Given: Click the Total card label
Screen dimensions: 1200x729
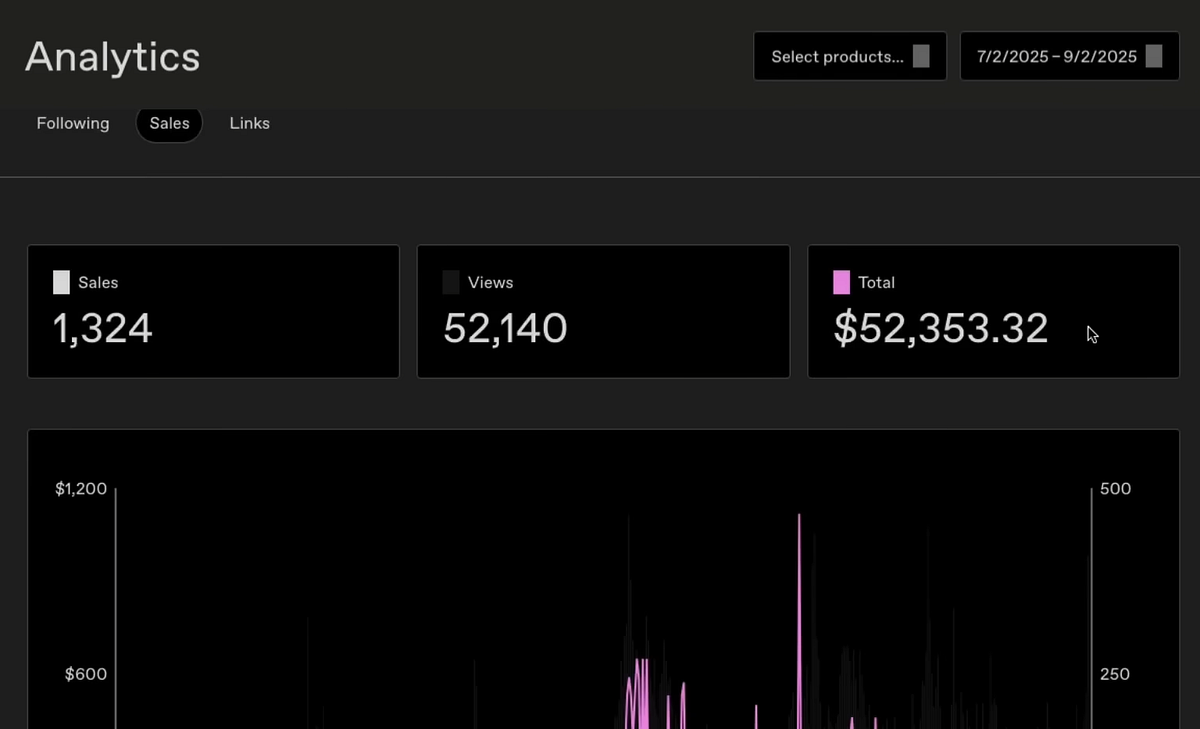Looking at the screenshot, I should pyautogui.click(x=876, y=283).
